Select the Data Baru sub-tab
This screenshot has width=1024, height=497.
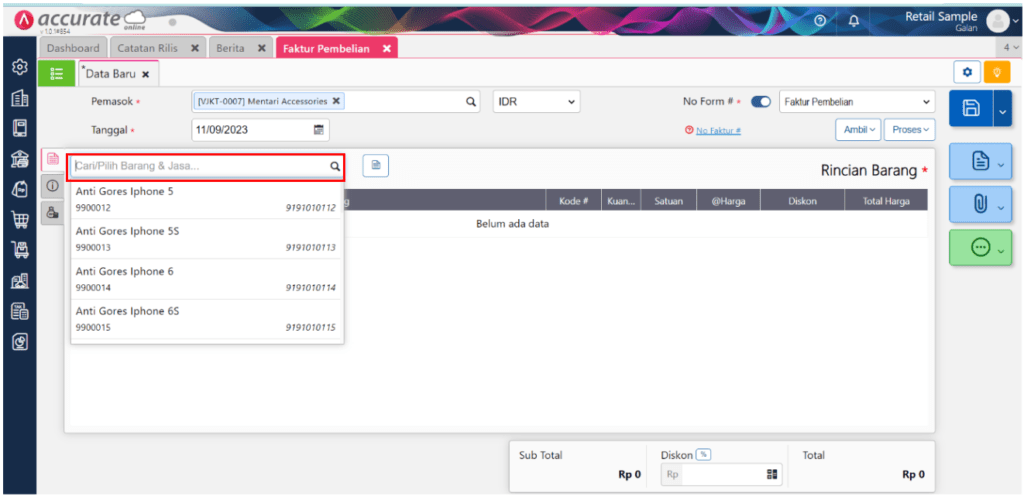[x=110, y=74]
